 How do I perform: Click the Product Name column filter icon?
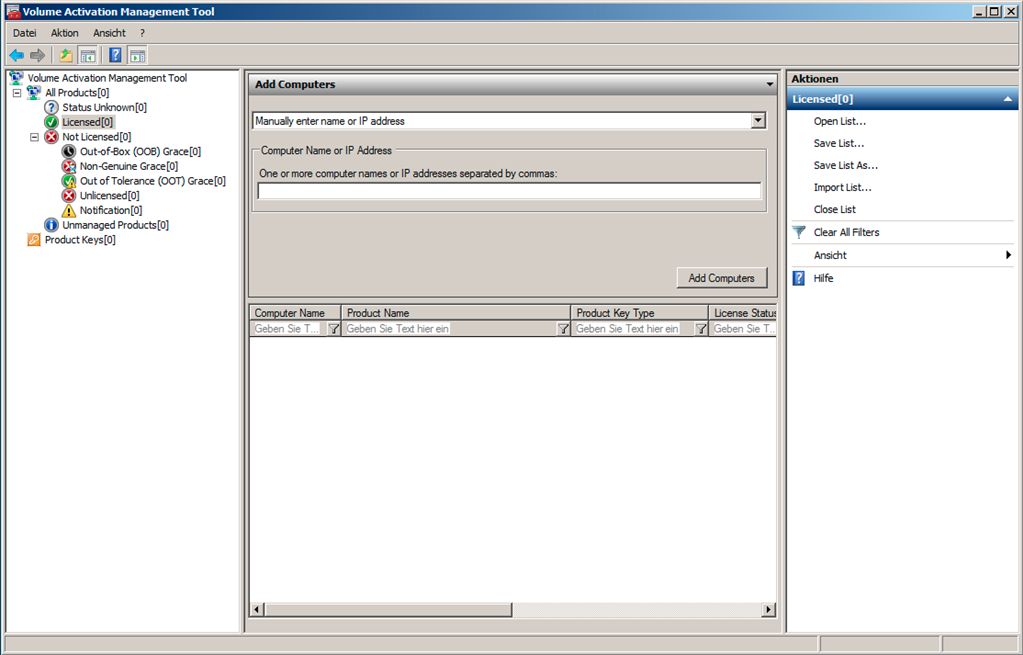tap(563, 329)
